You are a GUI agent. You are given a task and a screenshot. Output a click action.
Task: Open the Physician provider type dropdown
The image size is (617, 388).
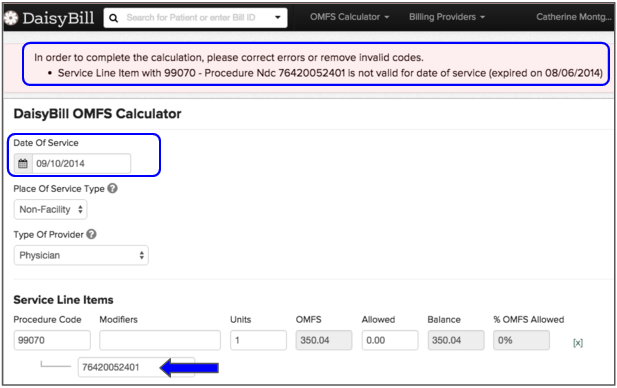(x=81, y=255)
